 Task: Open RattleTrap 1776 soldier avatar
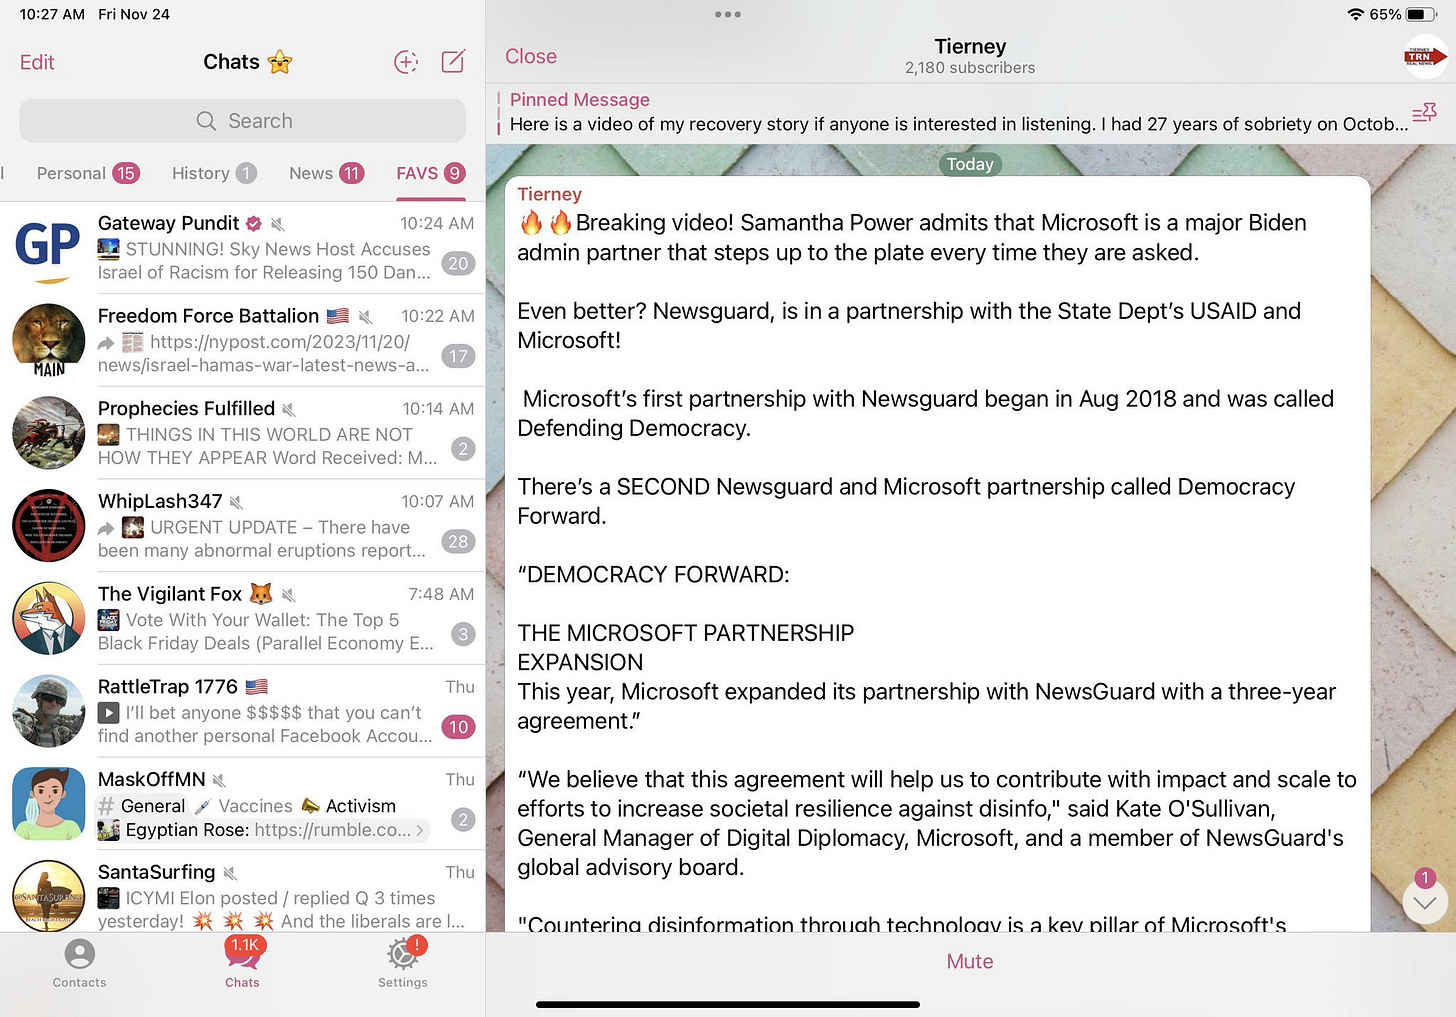(x=49, y=711)
